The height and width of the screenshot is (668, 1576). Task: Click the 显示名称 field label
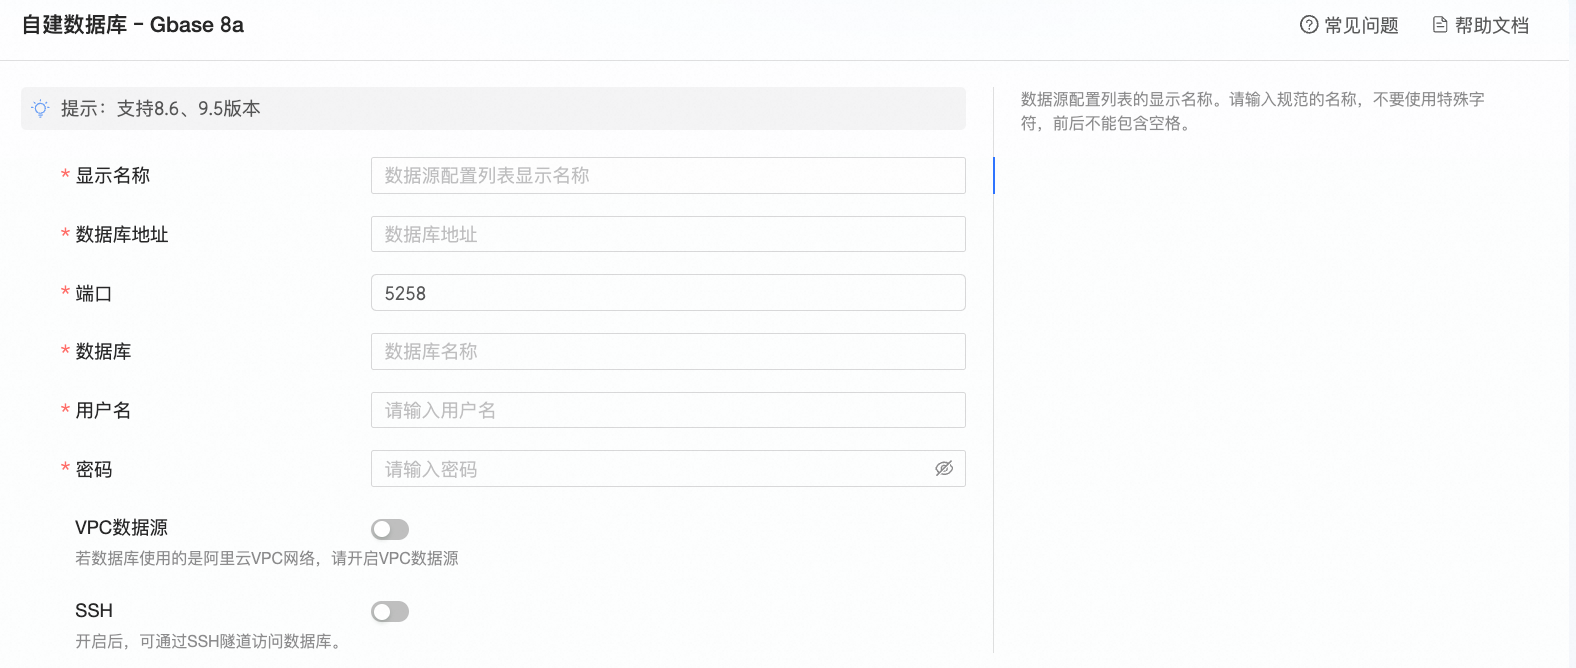pyautogui.click(x=112, y=176)
